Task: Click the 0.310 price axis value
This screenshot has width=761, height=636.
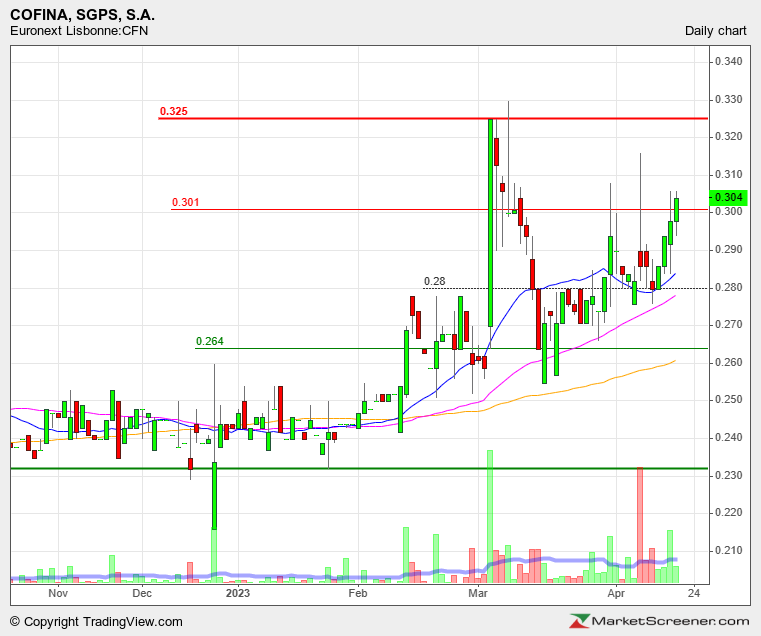Action: [728, 174]
